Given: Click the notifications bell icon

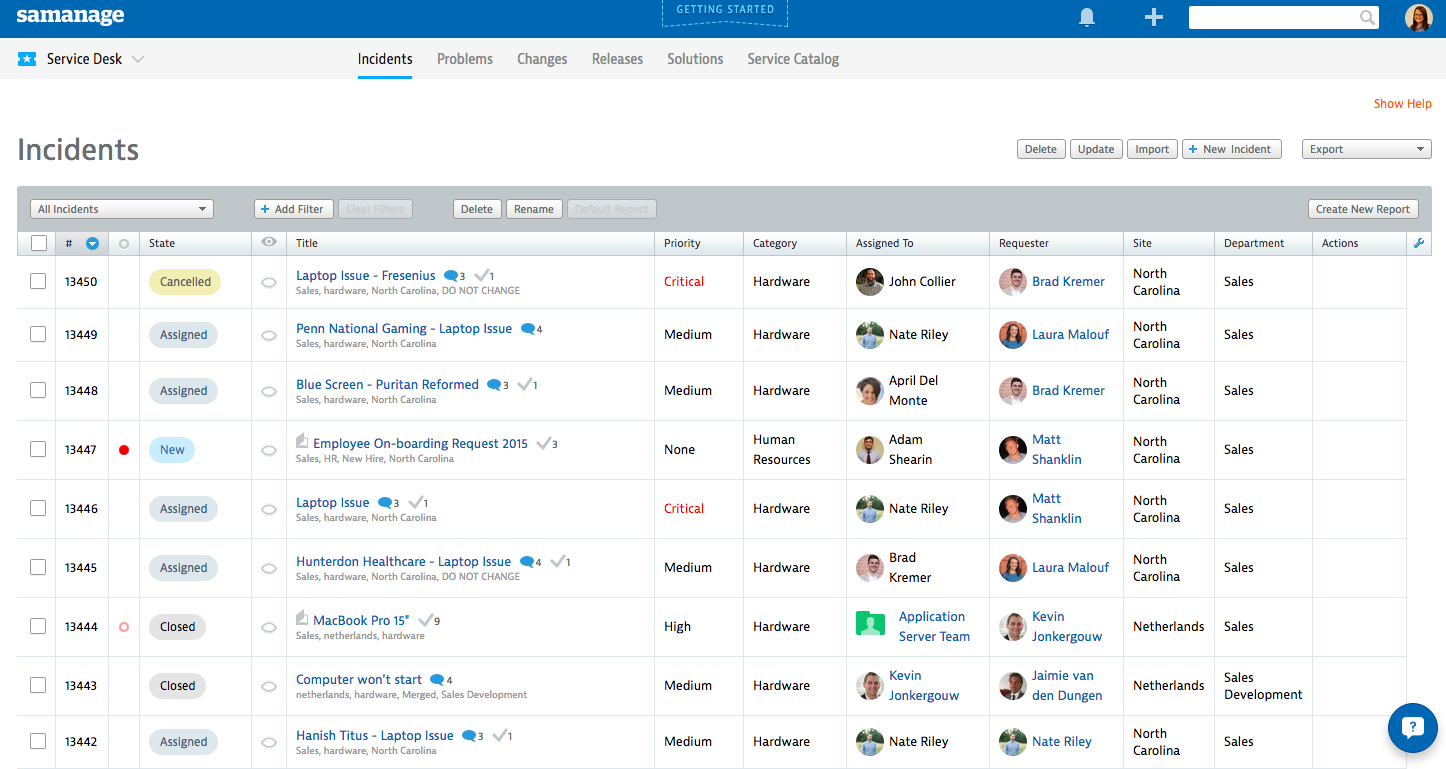Looking at the screenshot, I should [x=1087, y=17].
